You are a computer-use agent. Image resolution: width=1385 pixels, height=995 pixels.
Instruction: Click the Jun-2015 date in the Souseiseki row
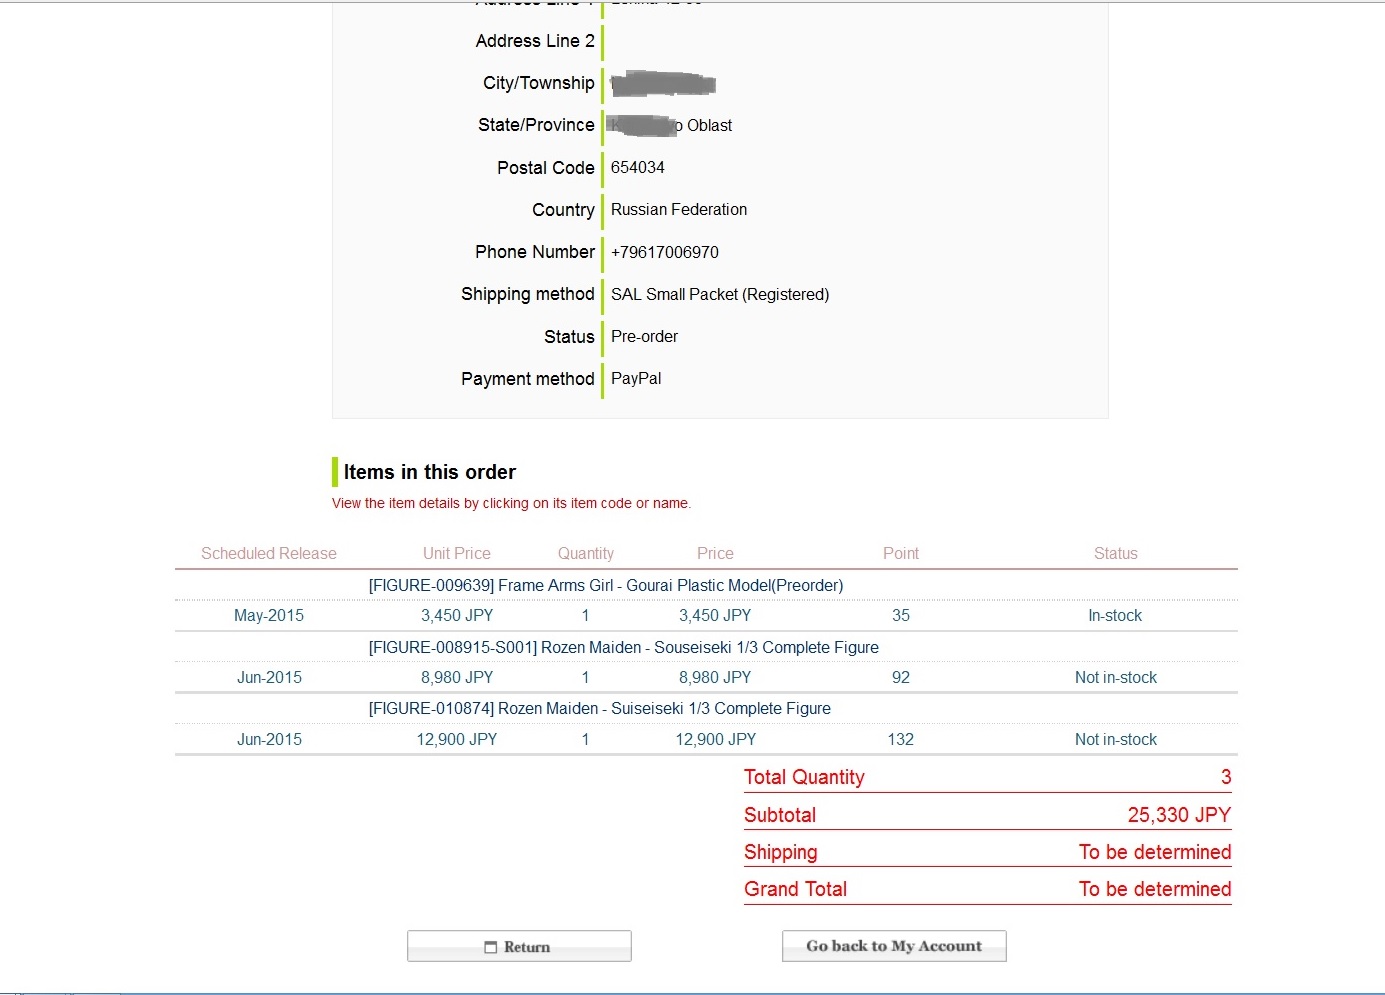click(269, 677)
